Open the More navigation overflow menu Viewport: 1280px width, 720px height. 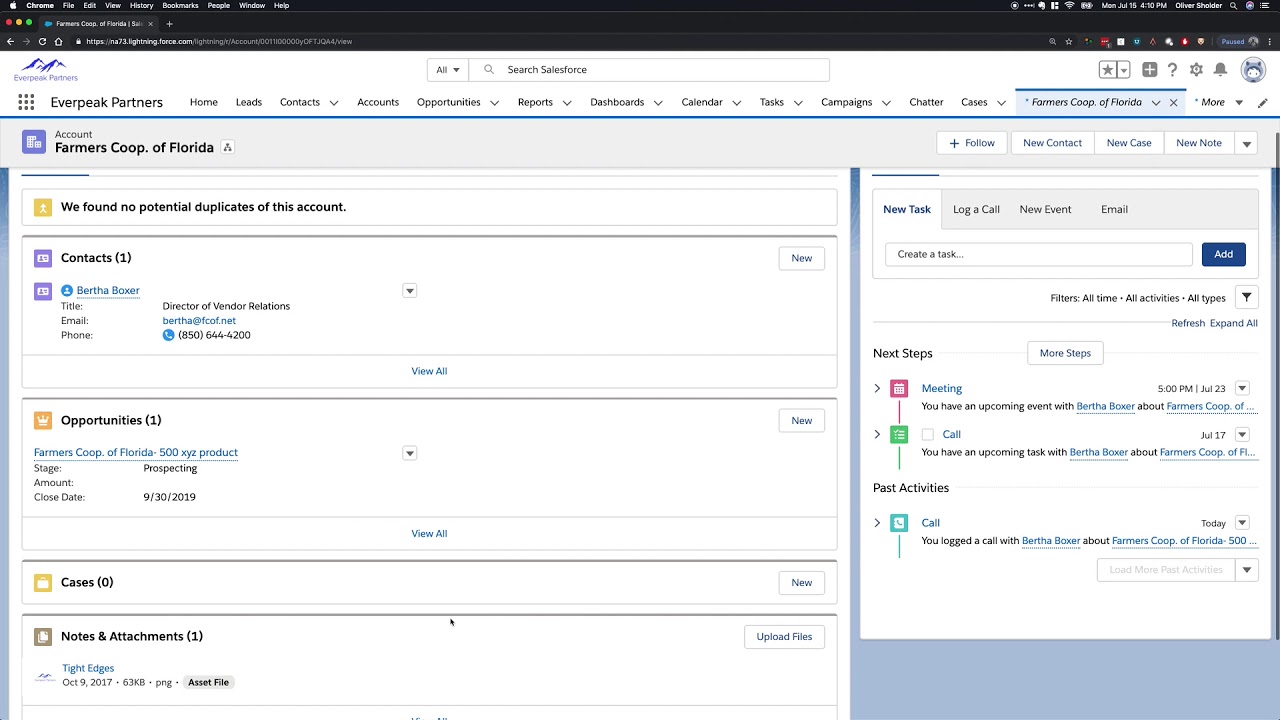pyautogui.click(x=1218, y=102)
